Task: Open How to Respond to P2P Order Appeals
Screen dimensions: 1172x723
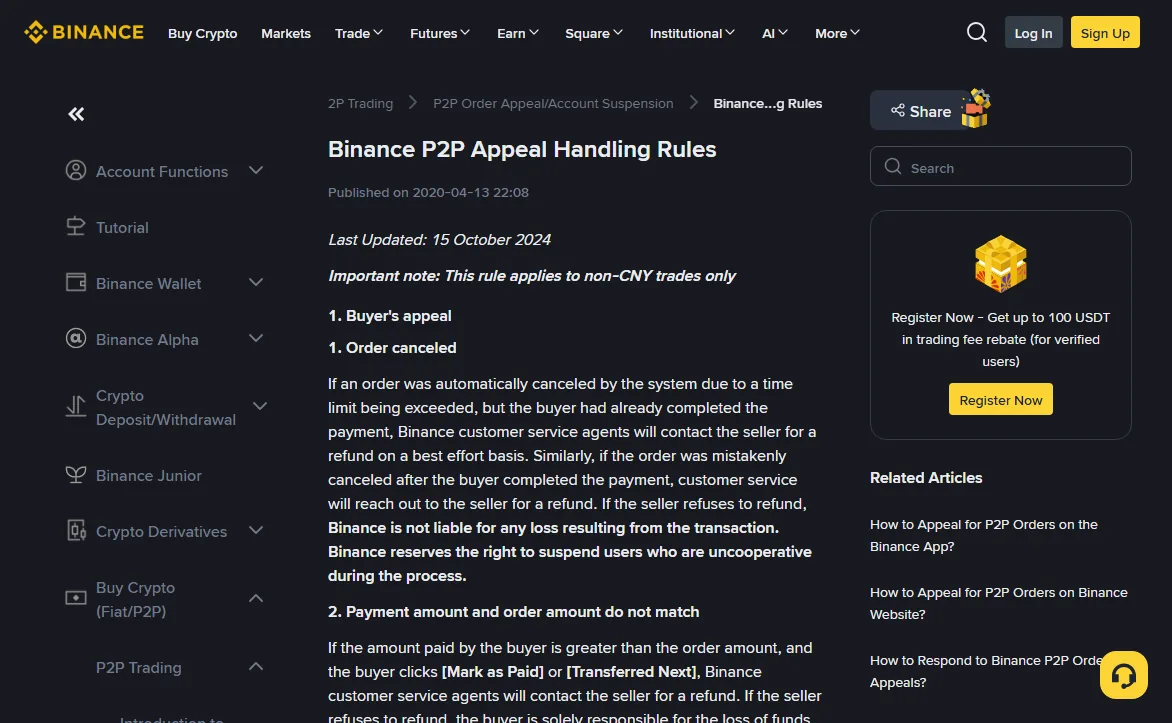Action: (x=986, y=671)
